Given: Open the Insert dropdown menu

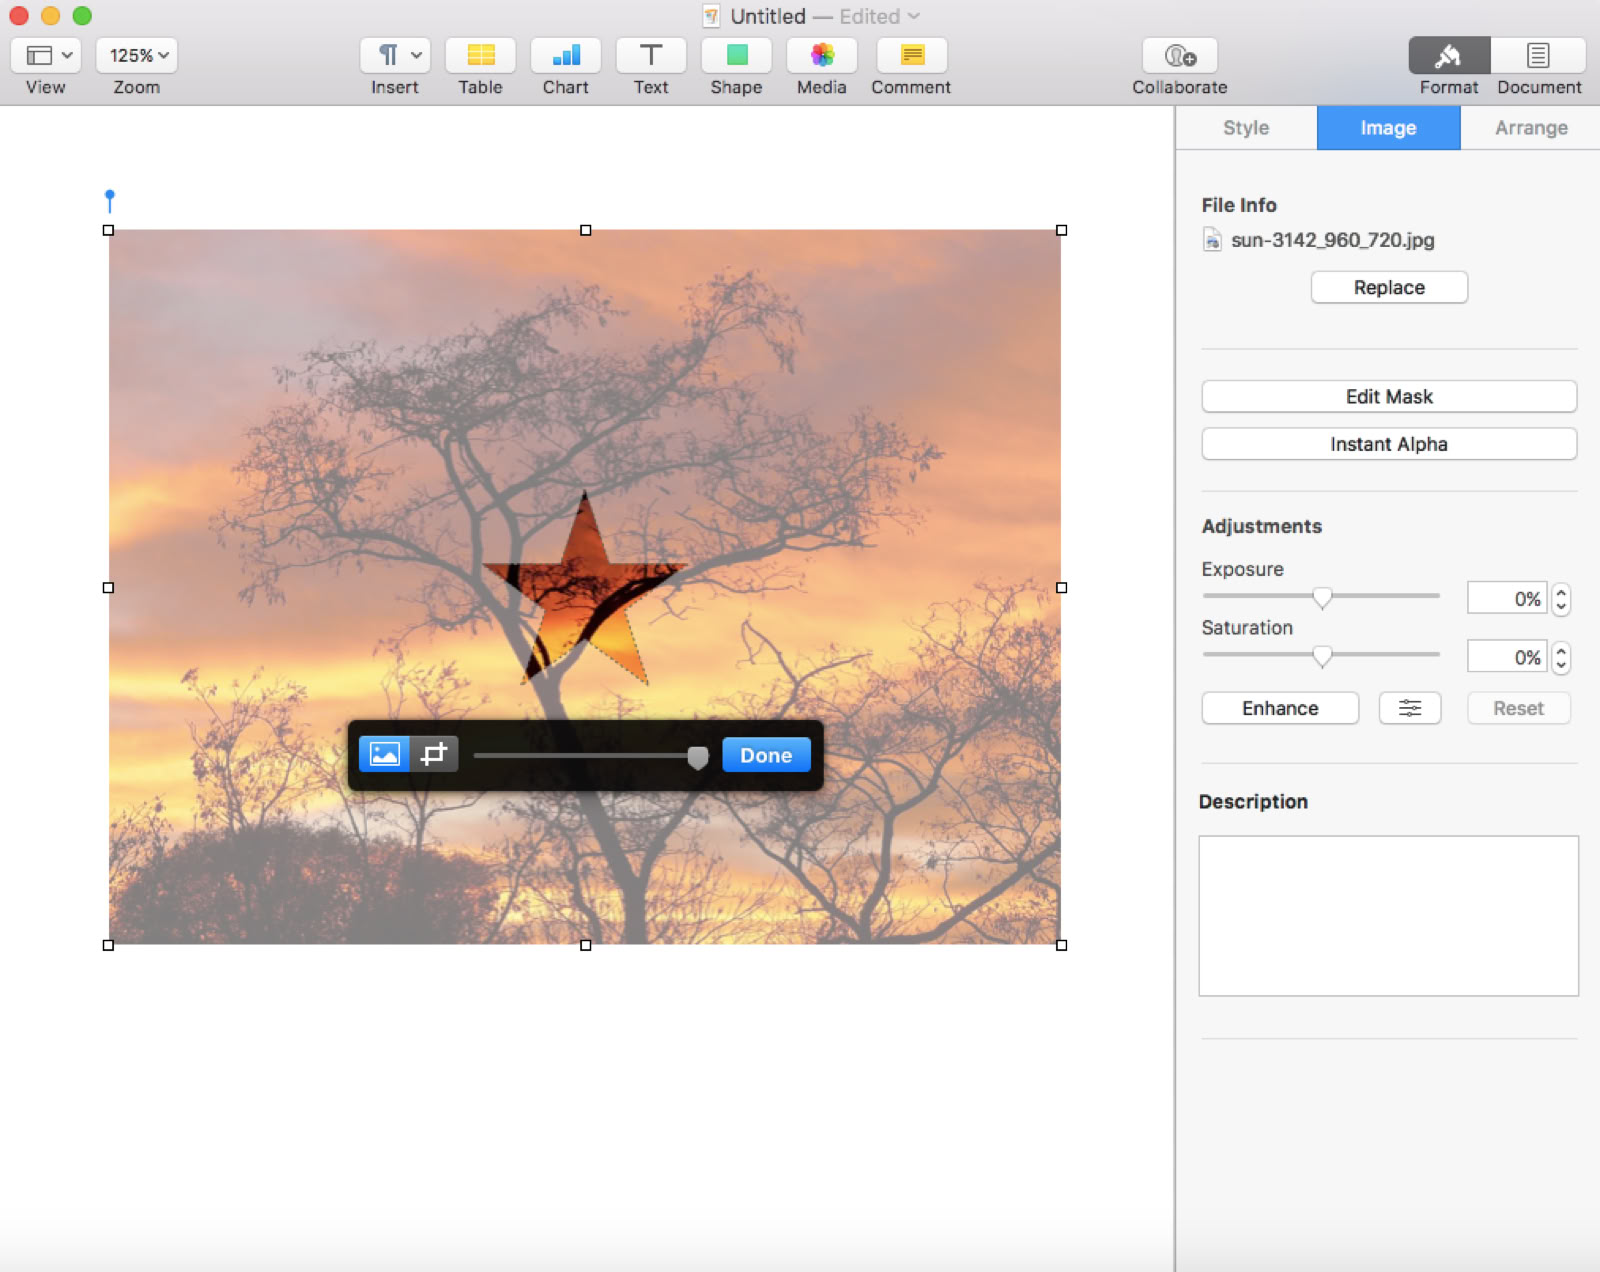Looking at the screenshot, I should [395, 56].
